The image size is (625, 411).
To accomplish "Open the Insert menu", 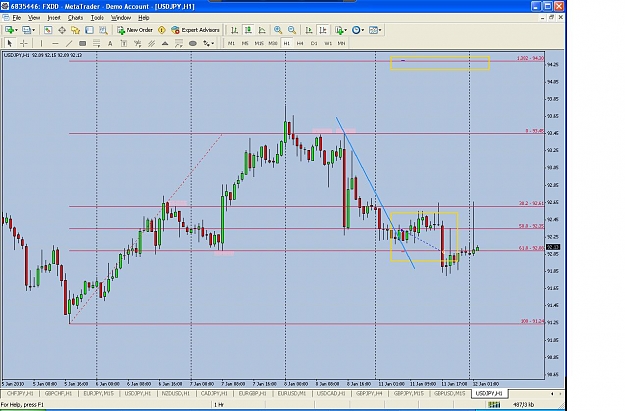I will (54, 18).
